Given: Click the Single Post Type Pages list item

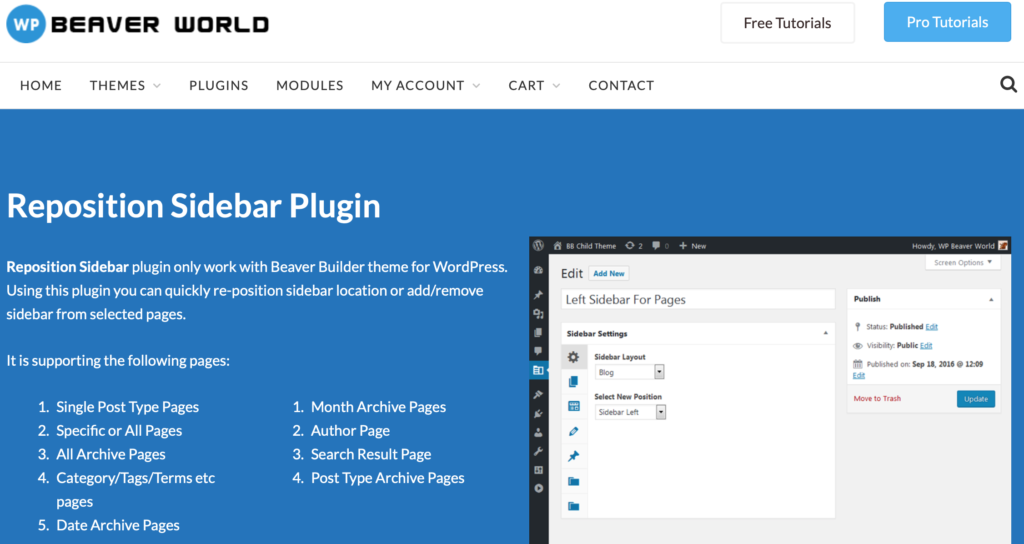Looking at the screenshot, I should 127,407.
